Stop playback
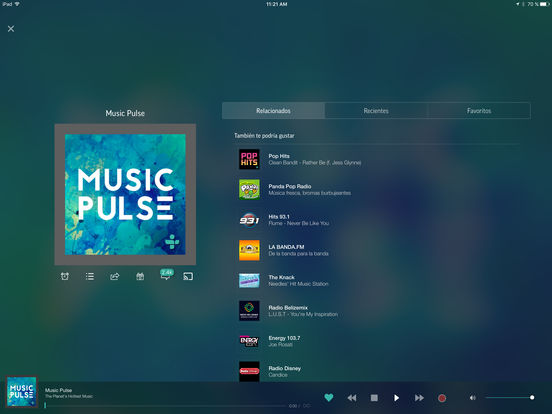The width and height of the screenshot is (552, 414). pyautogui.click(x=374, y=398)
